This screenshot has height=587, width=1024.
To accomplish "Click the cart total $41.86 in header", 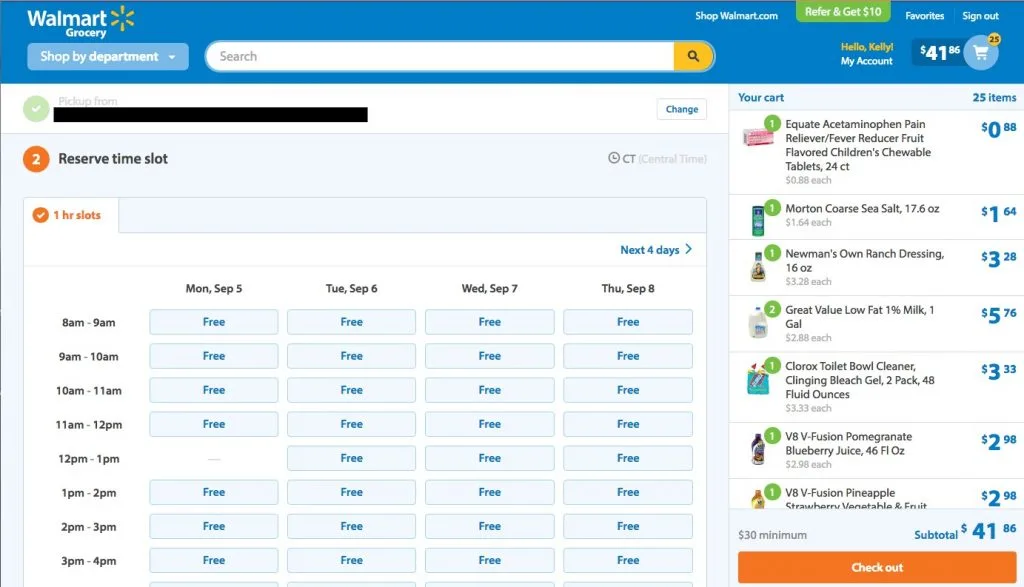I will click(x=940, y=52).
